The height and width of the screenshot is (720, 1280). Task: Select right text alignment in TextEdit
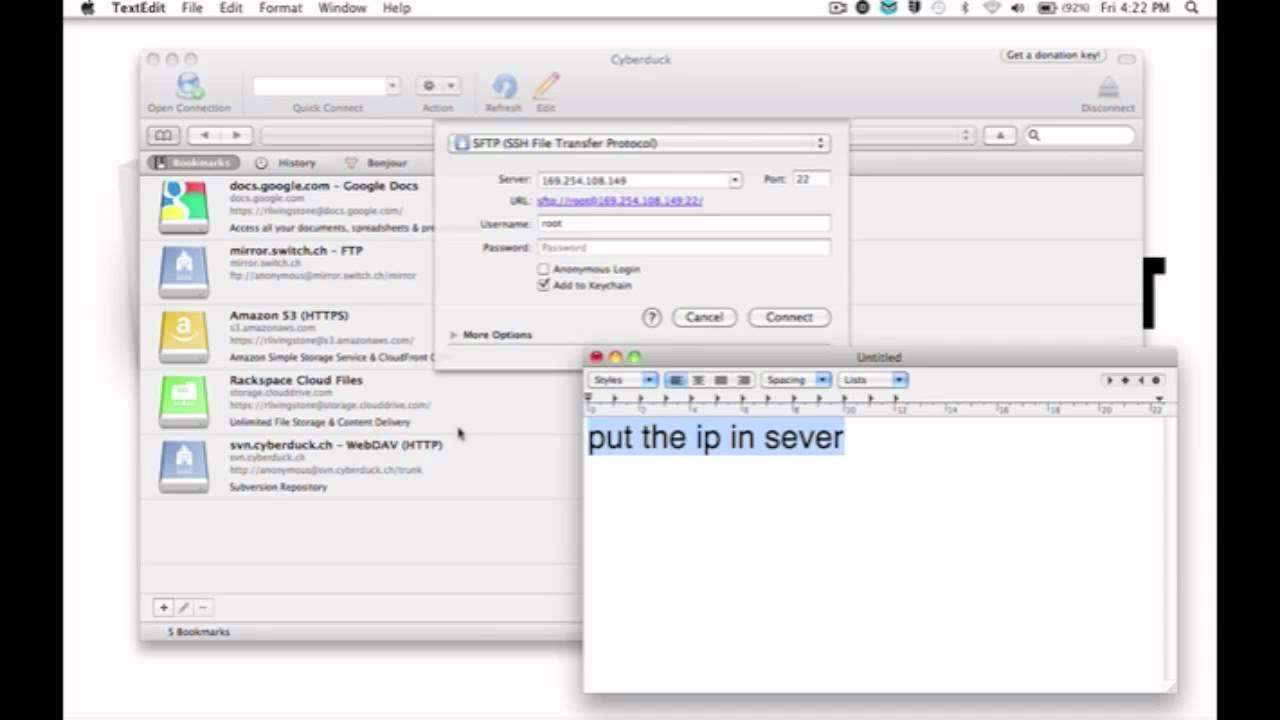(742, 380)
